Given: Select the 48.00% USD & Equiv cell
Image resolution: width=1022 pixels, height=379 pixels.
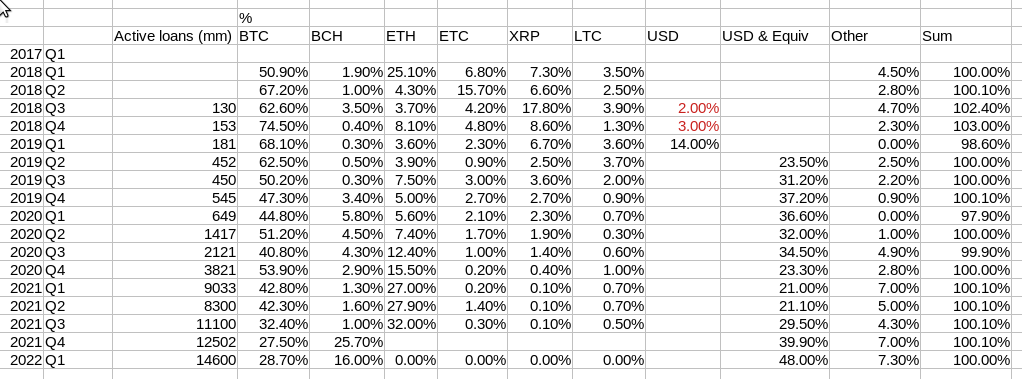Looking at the screenshot, I should pyautogui.click(x=774, y=359).
